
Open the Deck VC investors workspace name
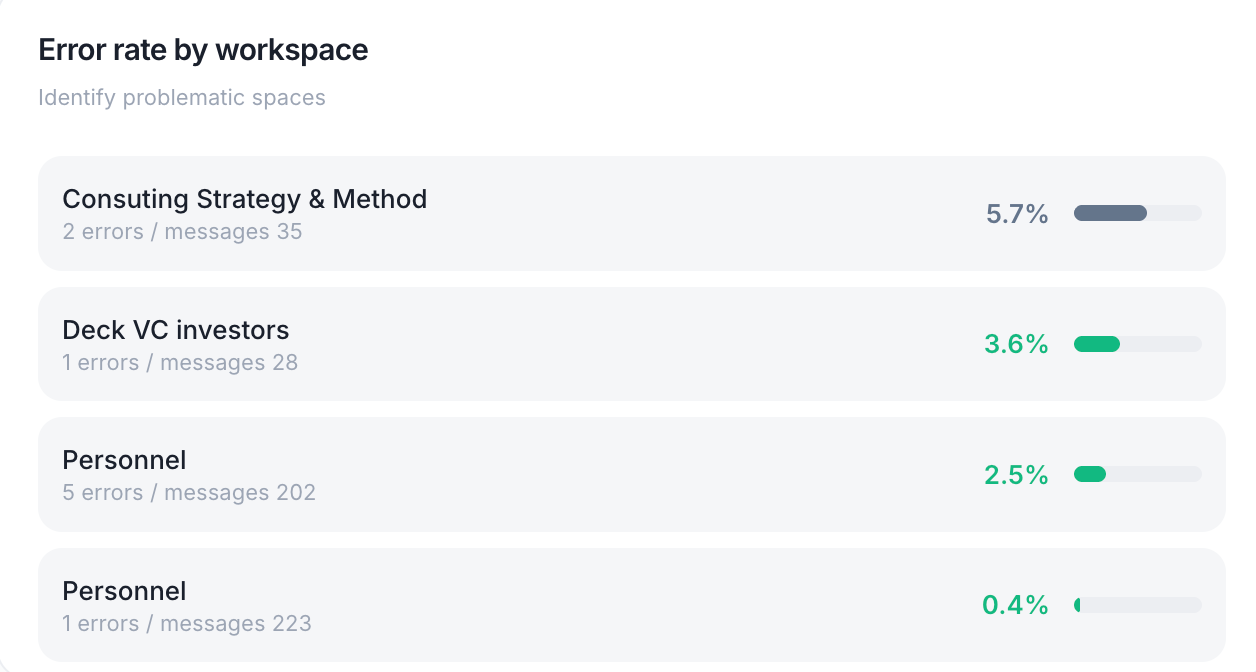tap(175, 330)
